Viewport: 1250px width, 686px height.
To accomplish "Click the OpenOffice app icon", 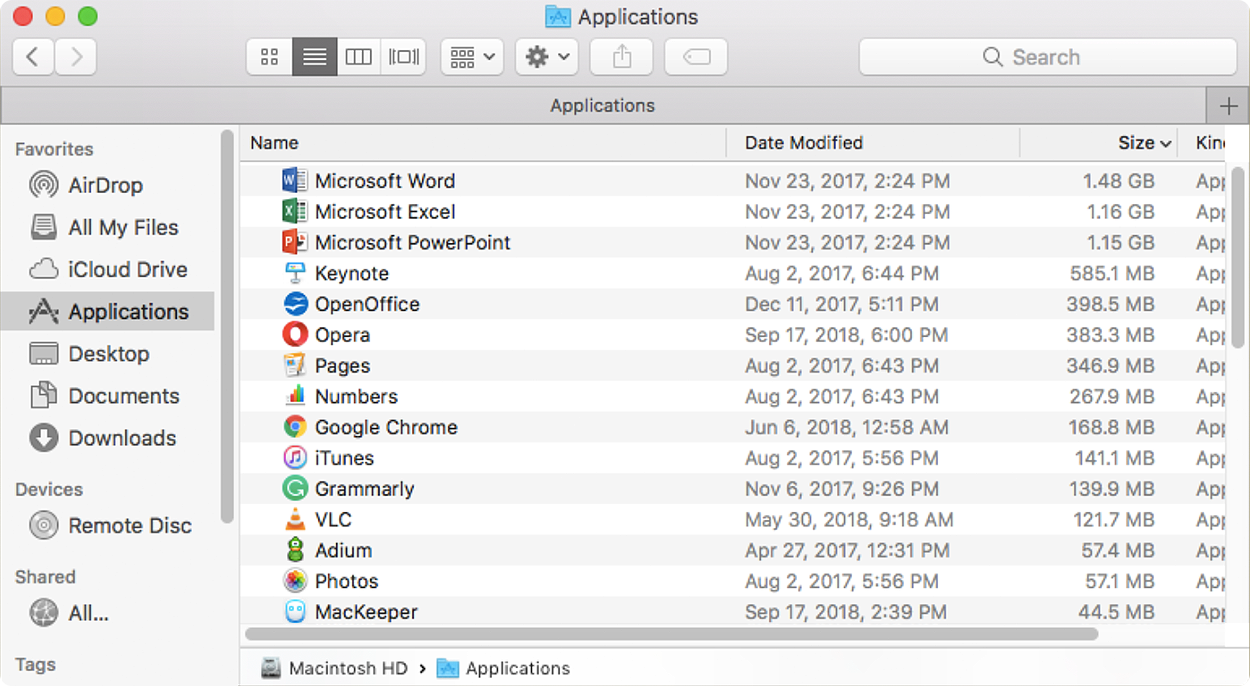I will click(294, 304).
